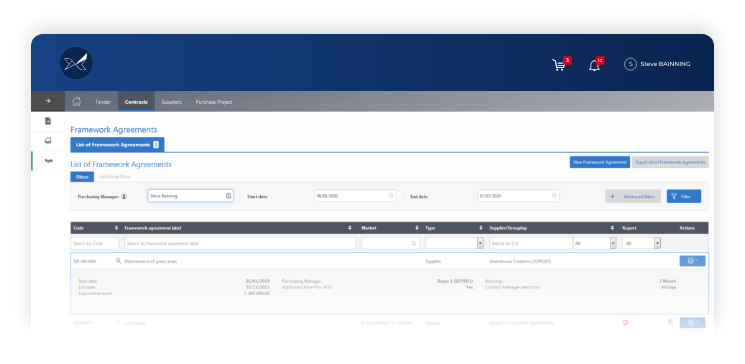Click the Market filter field
Screen dimensions: 745x364
pos(391,243)
